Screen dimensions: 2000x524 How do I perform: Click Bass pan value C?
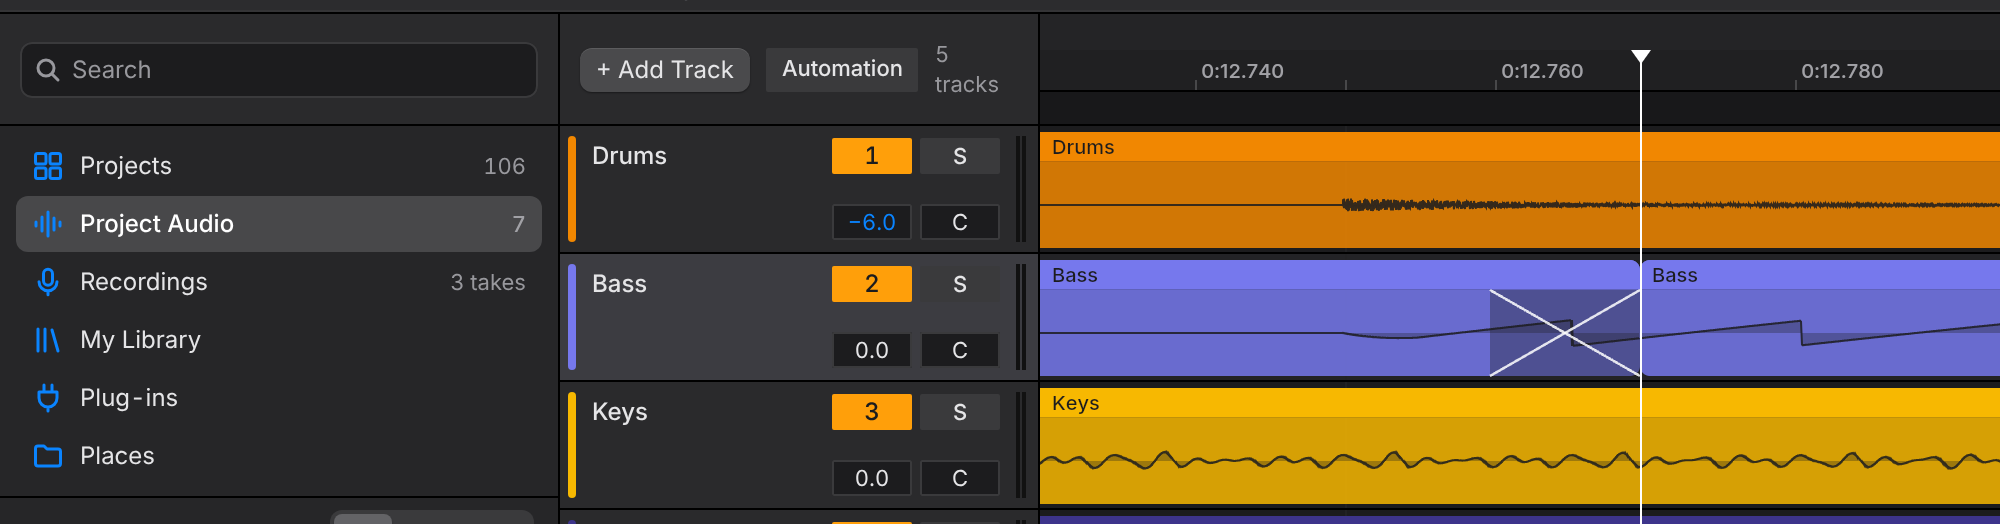coord(960,350)
